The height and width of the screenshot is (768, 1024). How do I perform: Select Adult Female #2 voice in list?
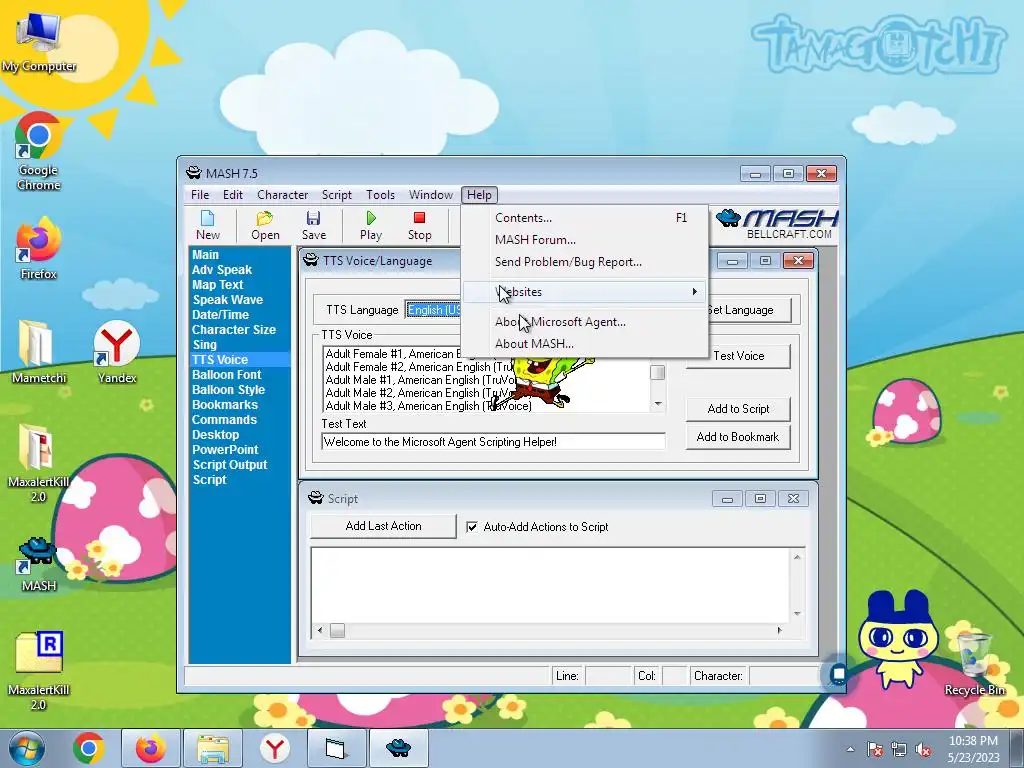click(x=420, y=367)
